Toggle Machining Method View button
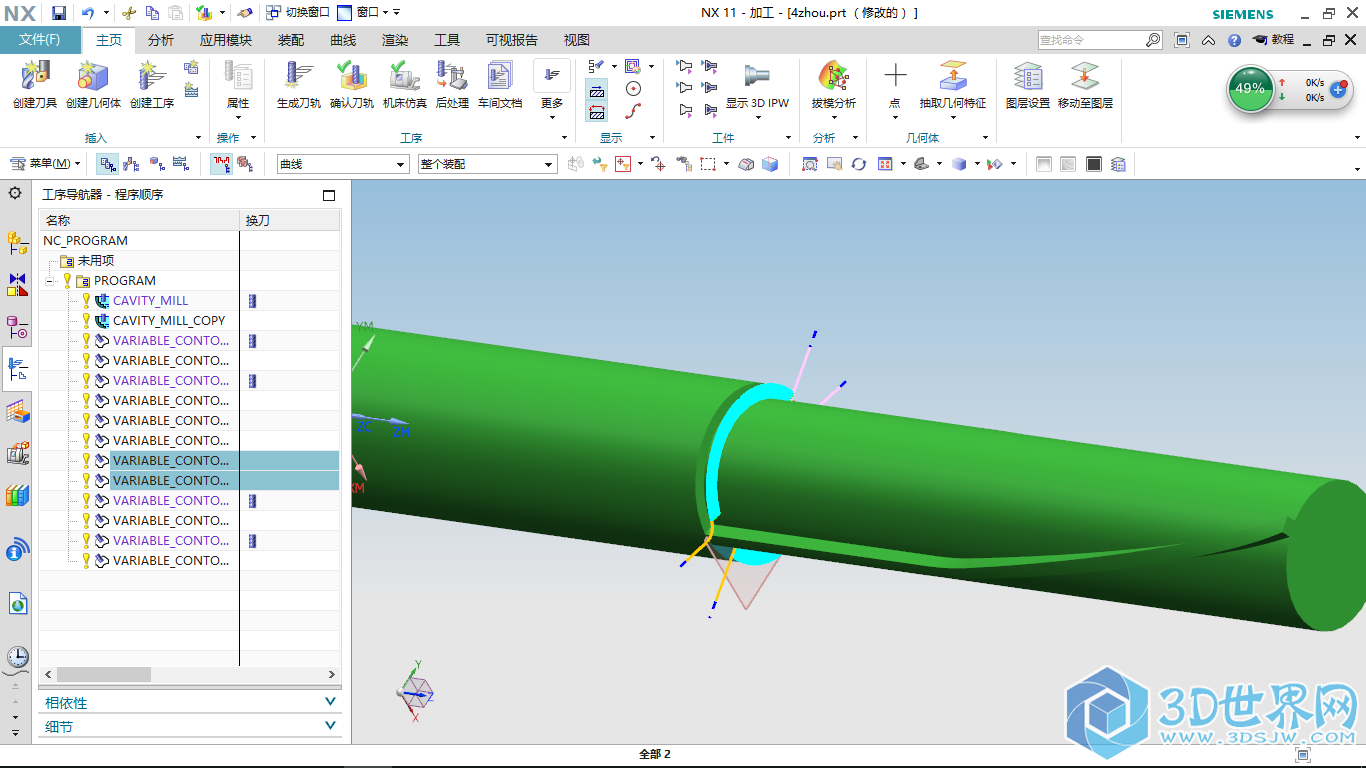This screenshot has height=768, width=1366. point(181,164)
